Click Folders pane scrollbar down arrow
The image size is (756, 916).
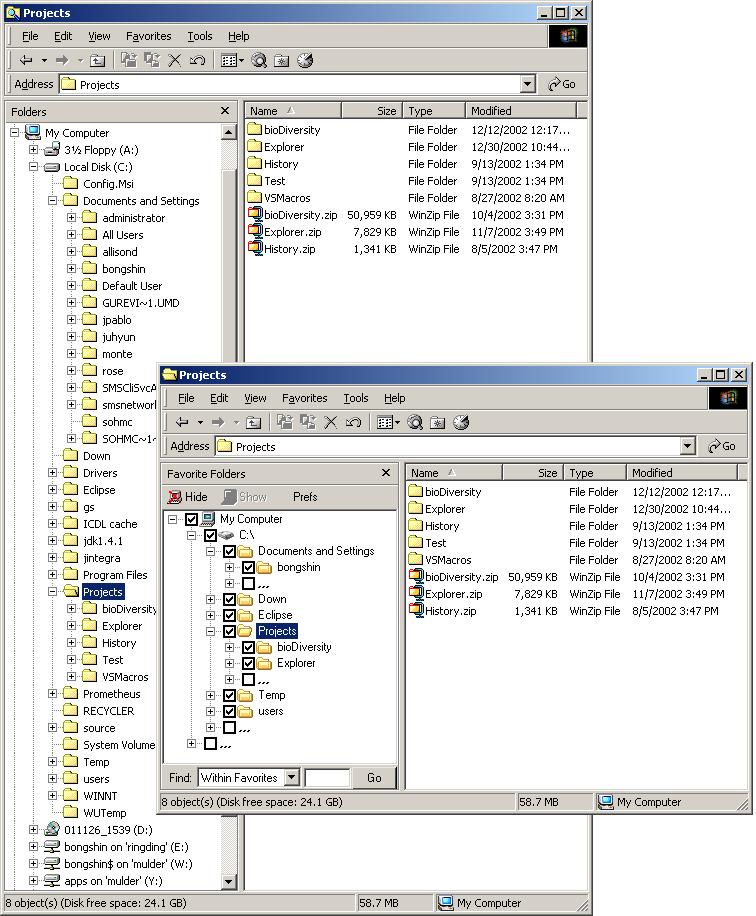point(228,882)
